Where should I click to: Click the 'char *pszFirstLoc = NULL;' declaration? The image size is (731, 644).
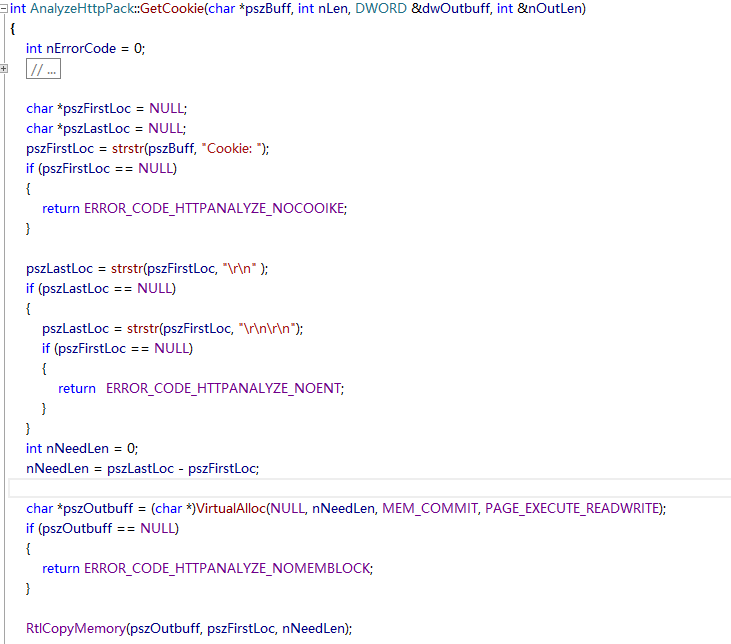(x=107, y=109)
